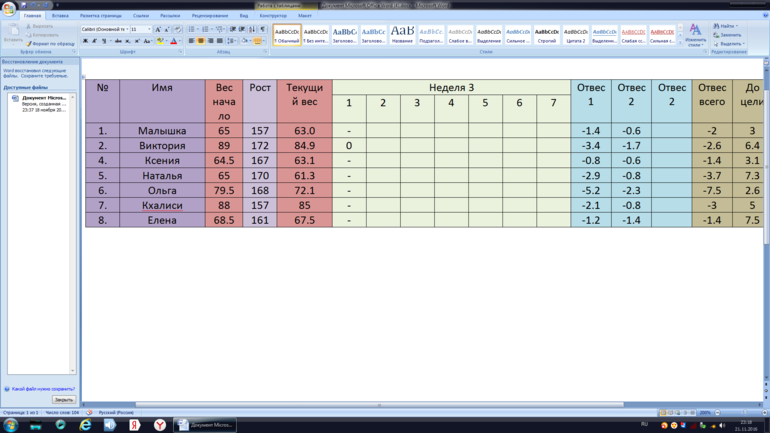This screenshot has width=770, height=433.
Task: Toggle bold formatting in the Font group
Action: pyautogui.click(x=86, y=41)
